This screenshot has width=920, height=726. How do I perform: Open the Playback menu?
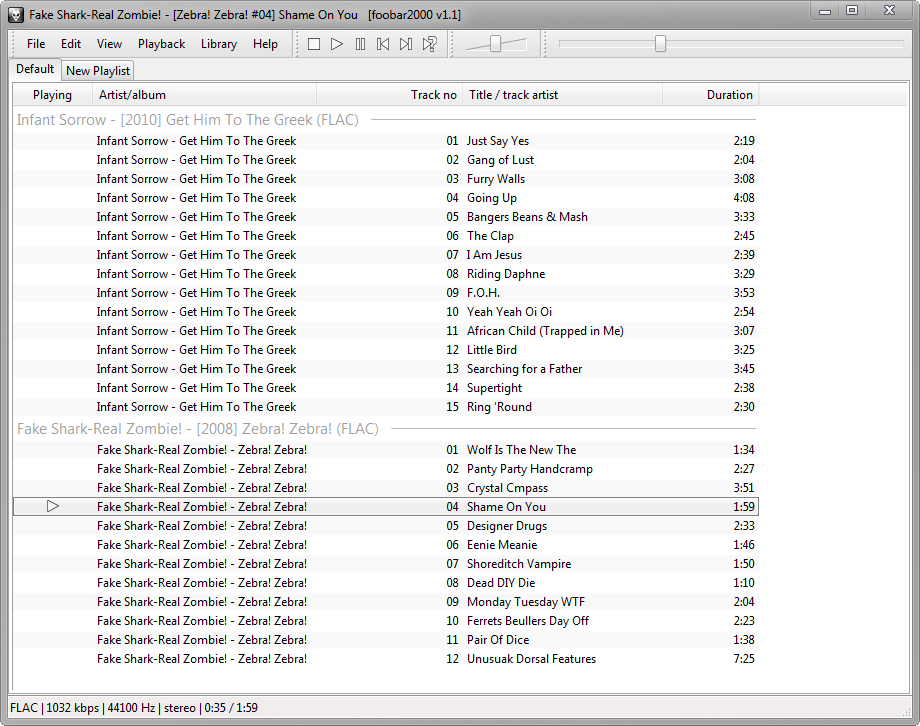(x=161, y=44)
